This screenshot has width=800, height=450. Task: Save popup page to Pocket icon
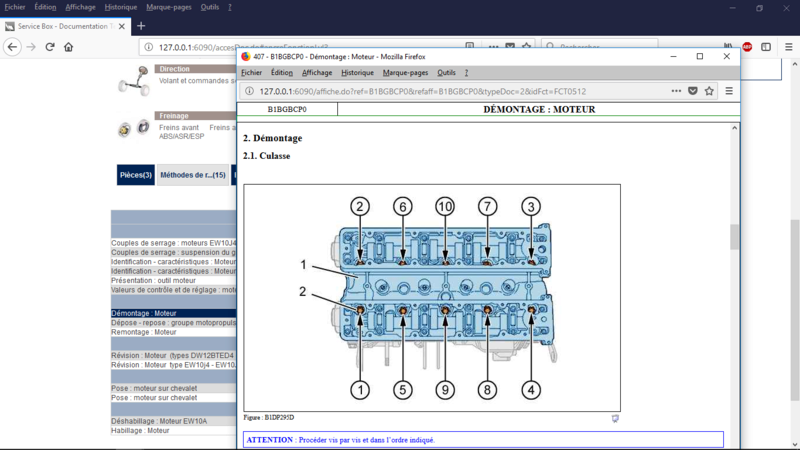[x=692, y=91]
